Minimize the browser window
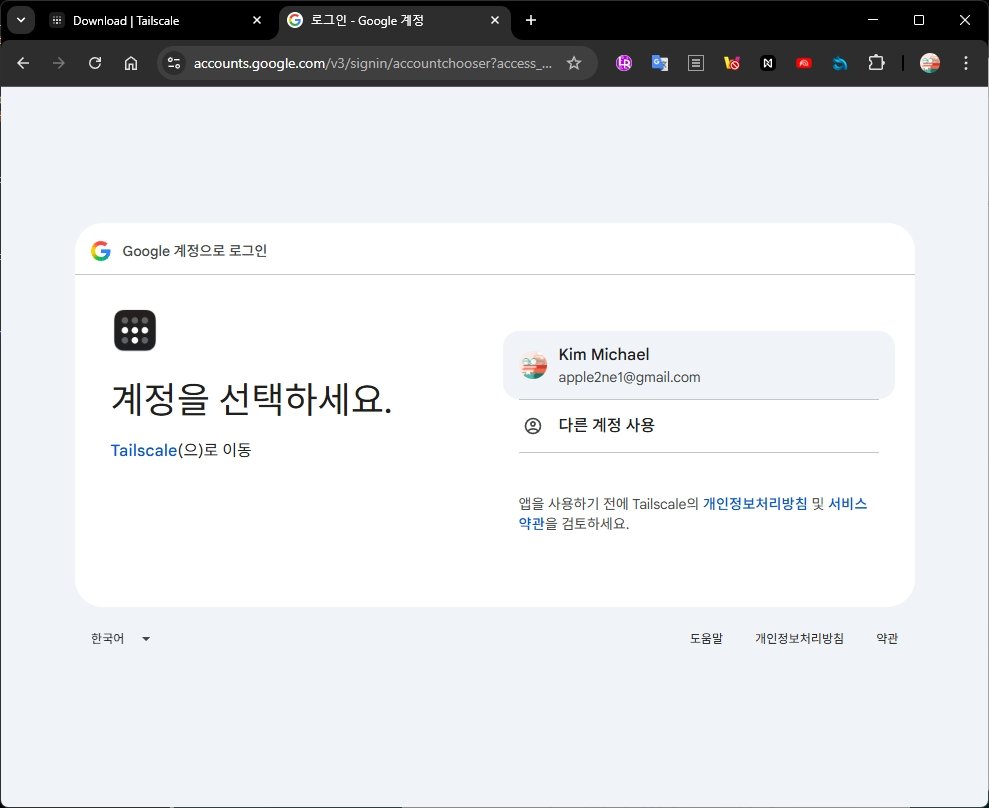This screenshot has height=808, width=989. [873, 20]
